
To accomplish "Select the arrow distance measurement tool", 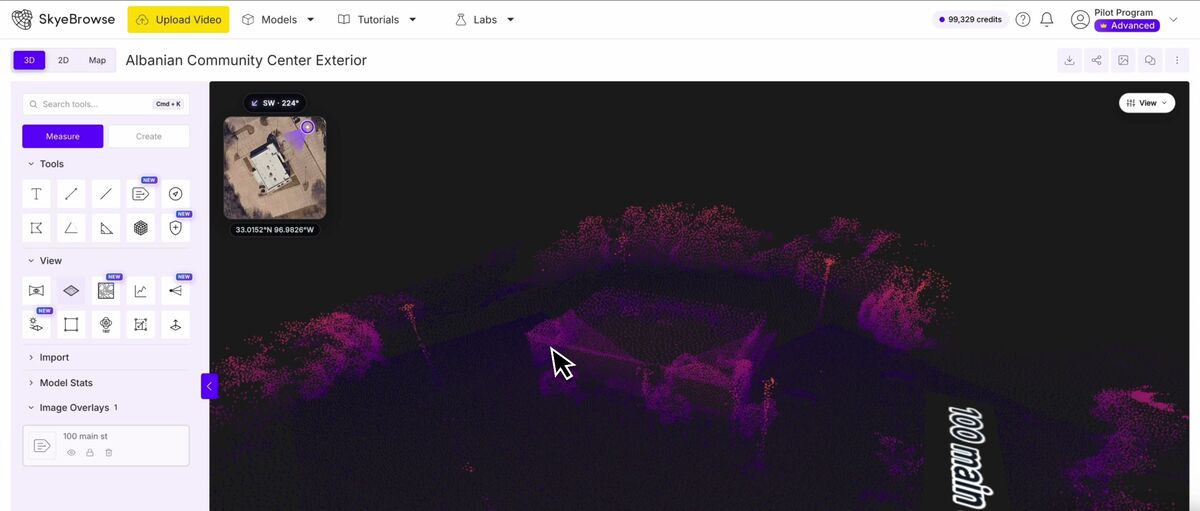I will (x=71, y=194).
